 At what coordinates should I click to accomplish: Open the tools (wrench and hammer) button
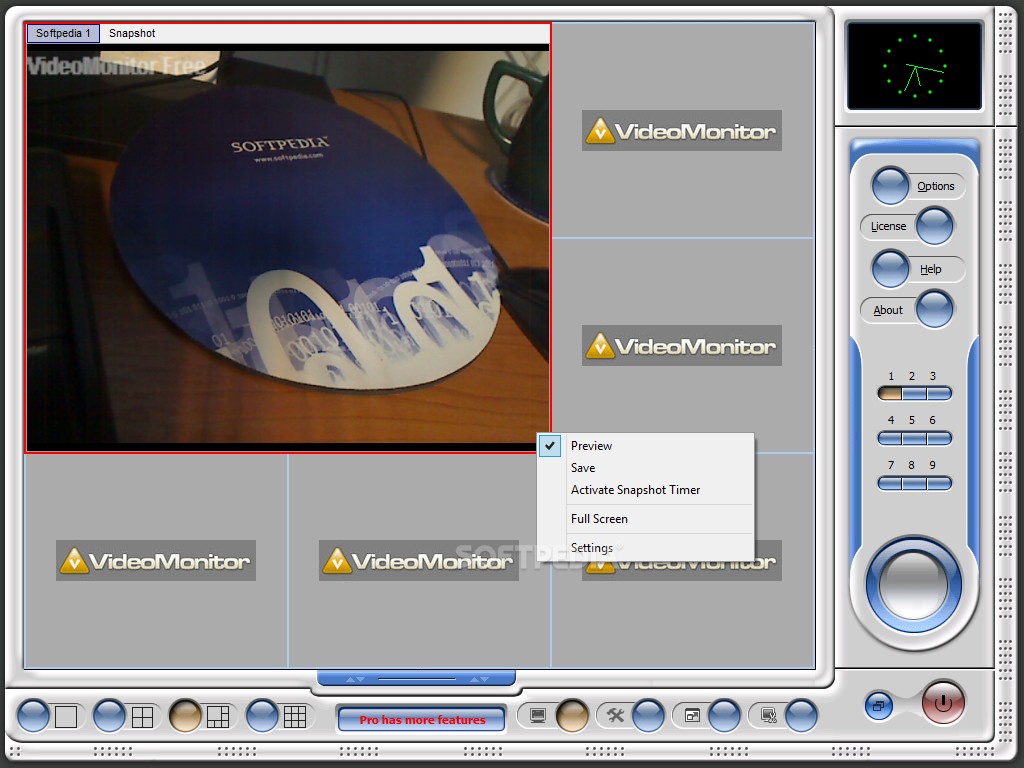click(x=648, y=716)
